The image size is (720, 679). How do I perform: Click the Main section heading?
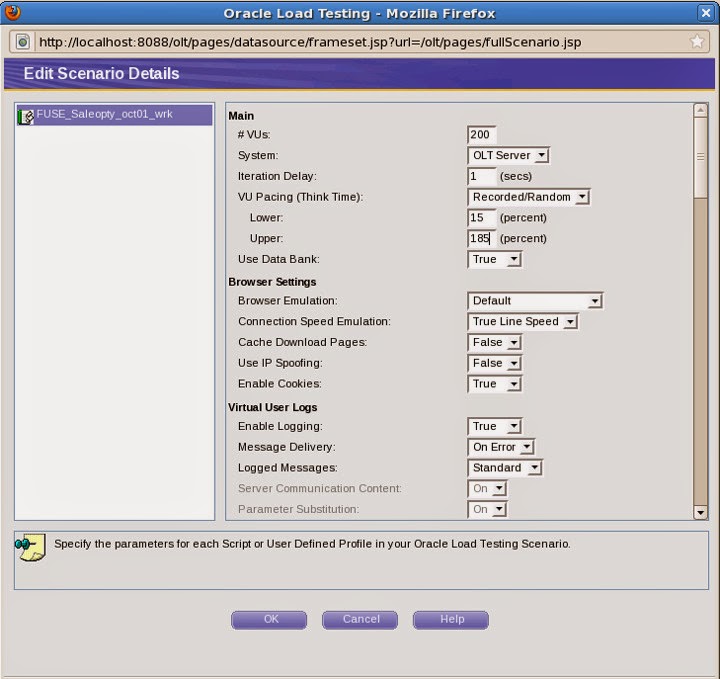point(241,116)
